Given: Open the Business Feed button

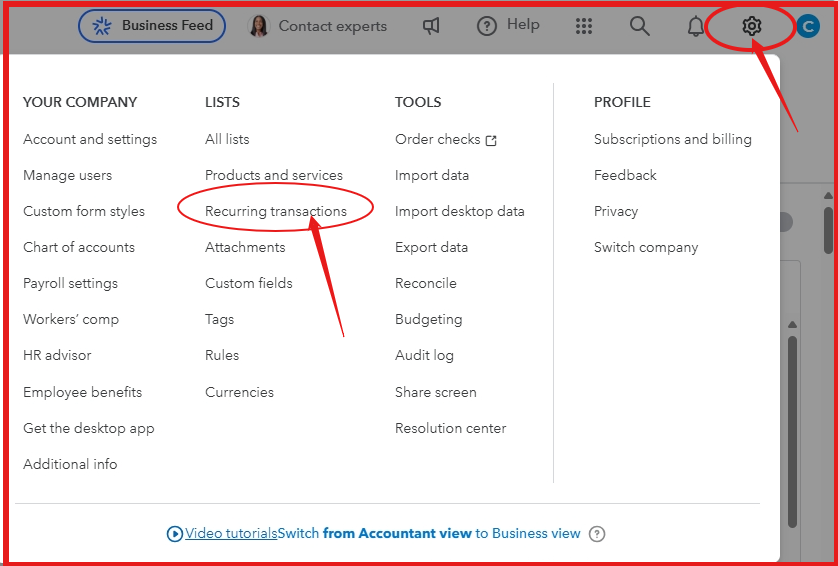Looking at the screenshot, I should [x=152, y=25].
